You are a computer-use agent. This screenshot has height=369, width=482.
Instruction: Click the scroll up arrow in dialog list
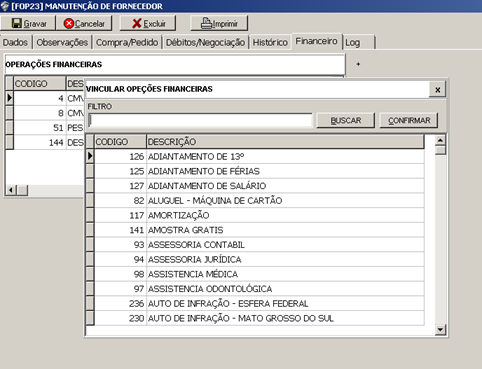440,140
